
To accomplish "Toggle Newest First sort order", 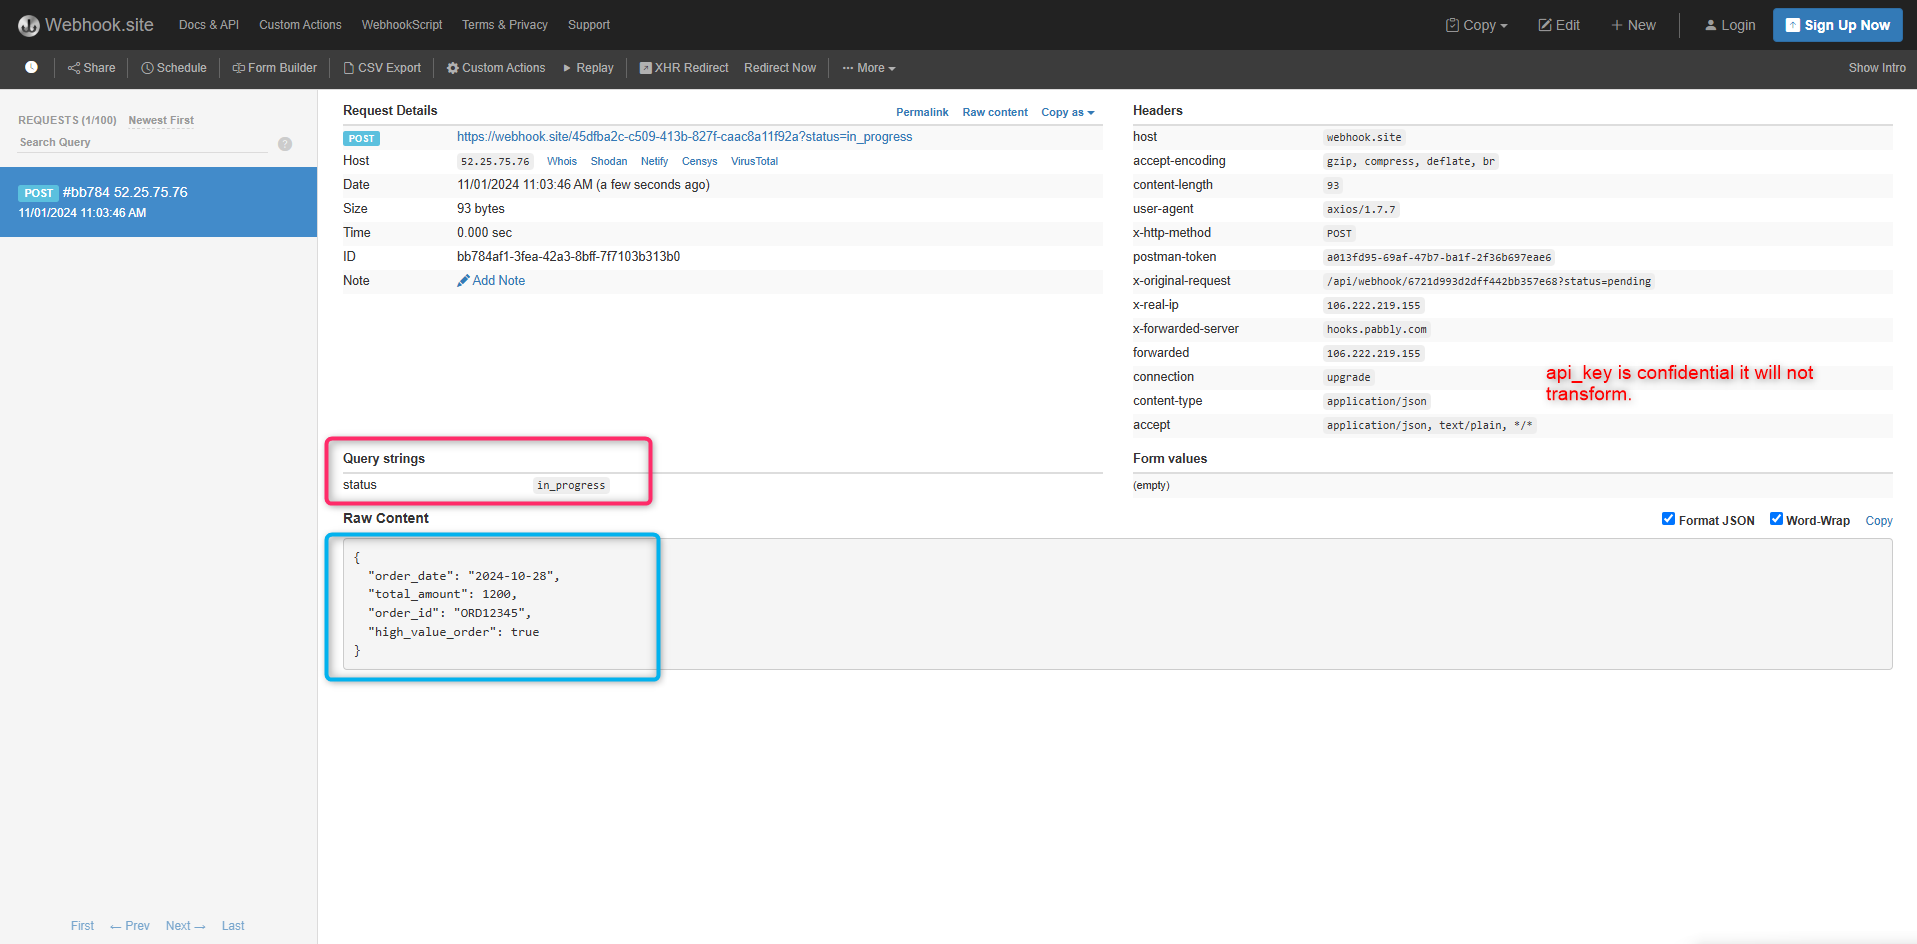I will point(161,120).
